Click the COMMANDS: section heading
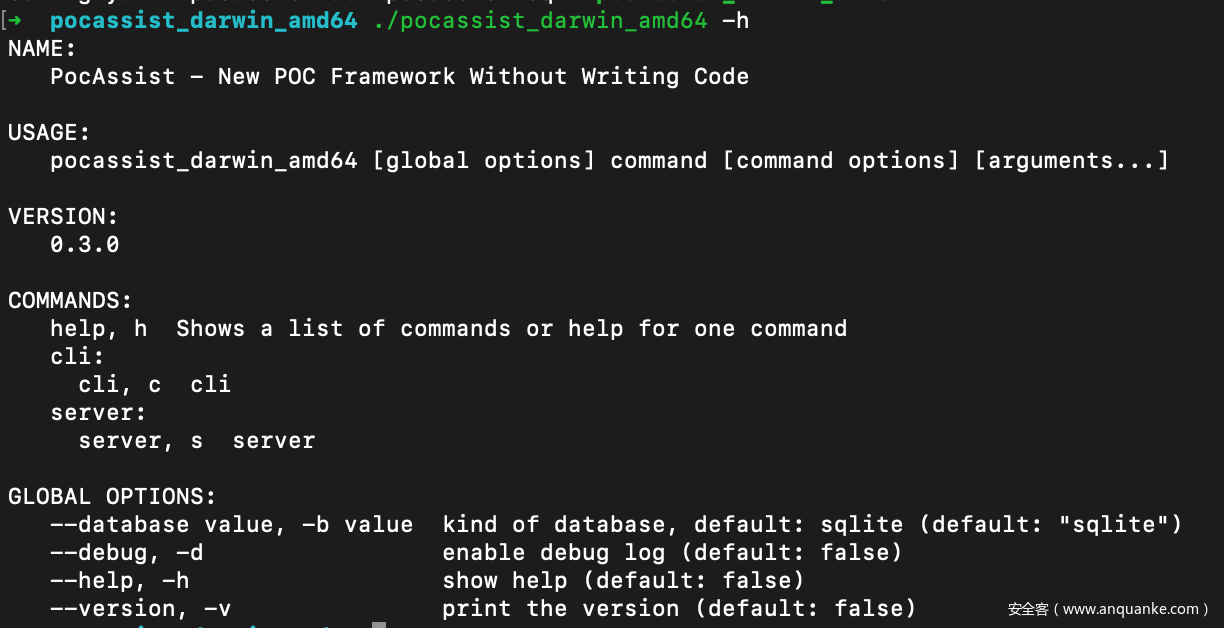Screen dimensions: 1224x628 click(x=70, y=300)
